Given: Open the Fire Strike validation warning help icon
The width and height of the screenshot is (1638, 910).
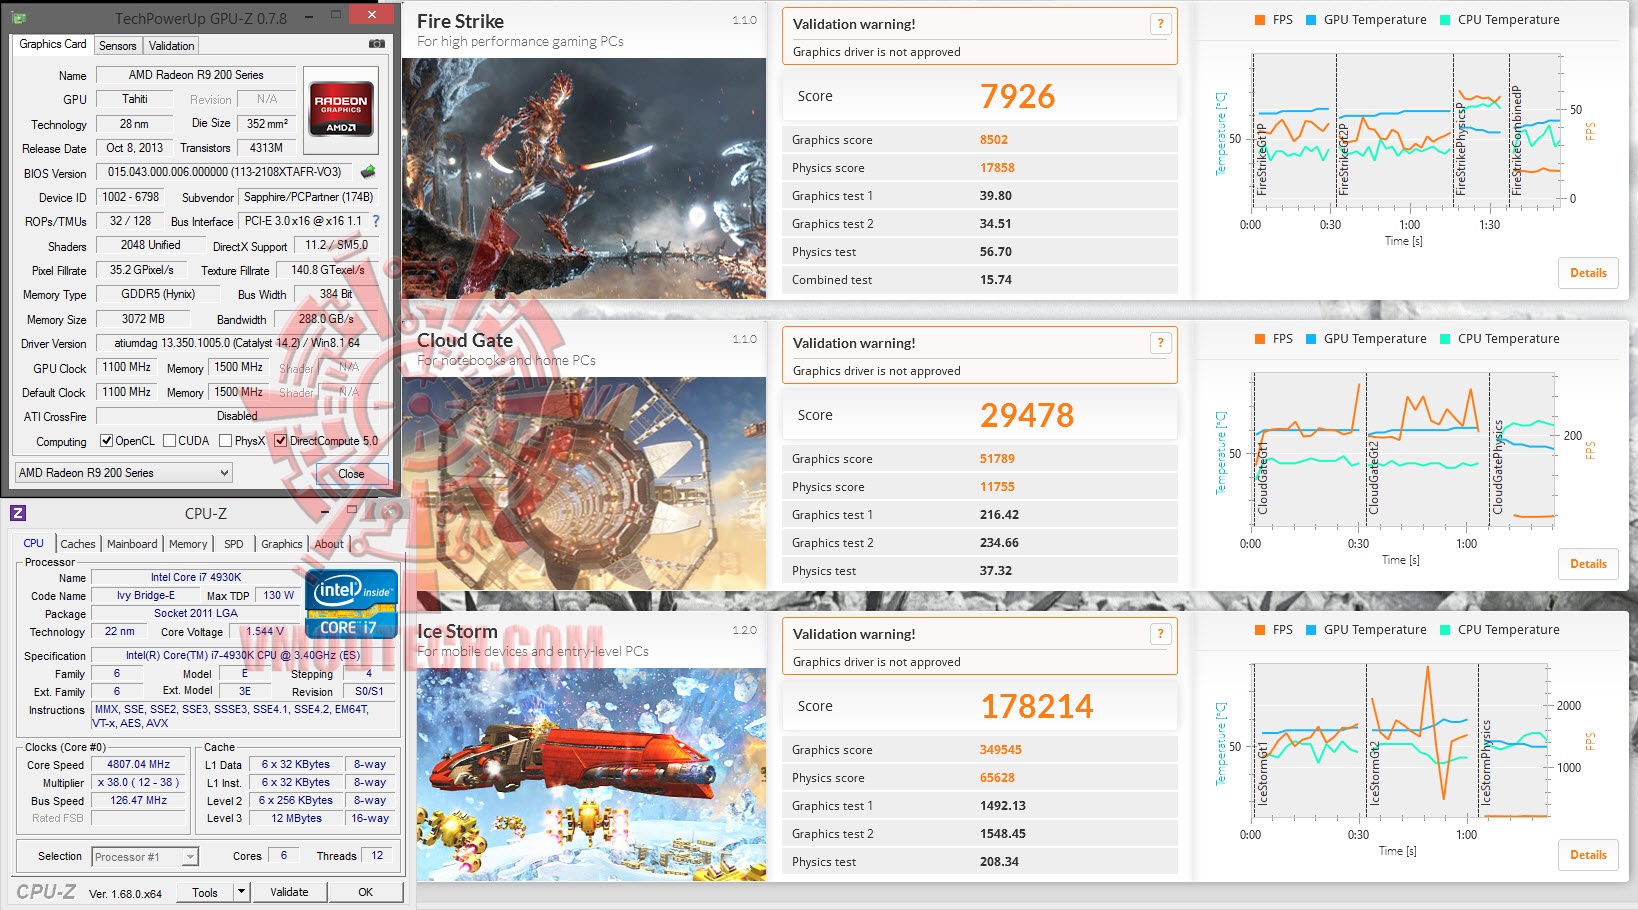Looking at the screenshot, I should [x=1160, y=24].
